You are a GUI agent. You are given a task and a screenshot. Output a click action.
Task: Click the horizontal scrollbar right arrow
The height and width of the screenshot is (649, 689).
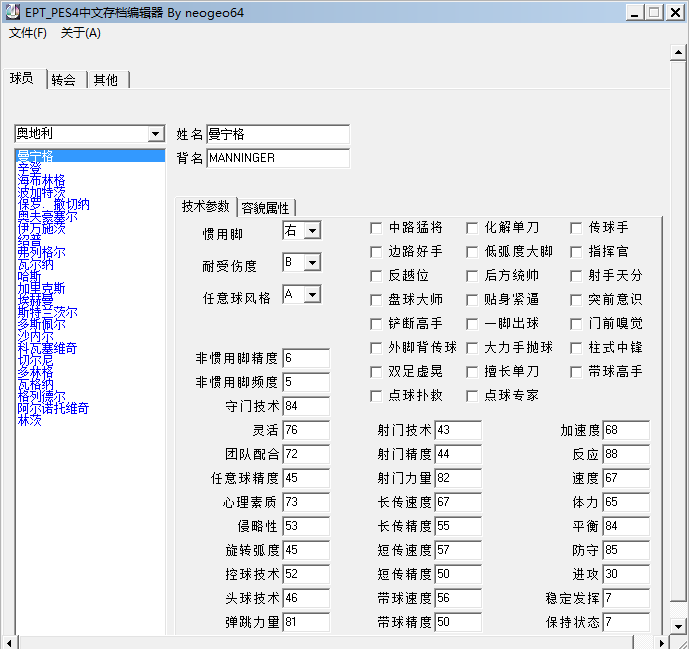click(679, 641)
